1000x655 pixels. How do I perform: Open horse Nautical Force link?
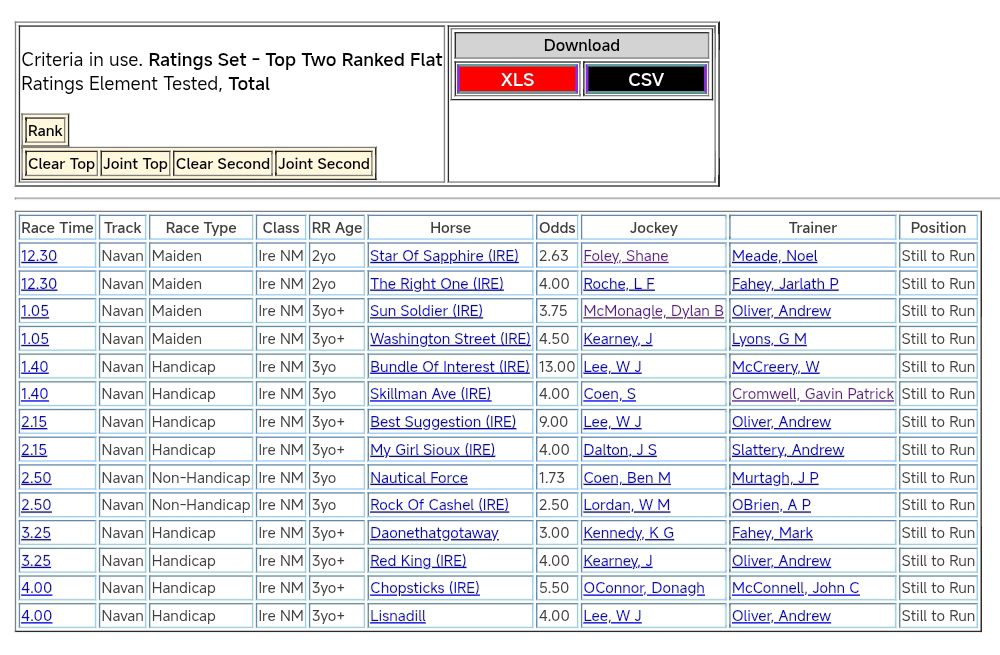418,478
